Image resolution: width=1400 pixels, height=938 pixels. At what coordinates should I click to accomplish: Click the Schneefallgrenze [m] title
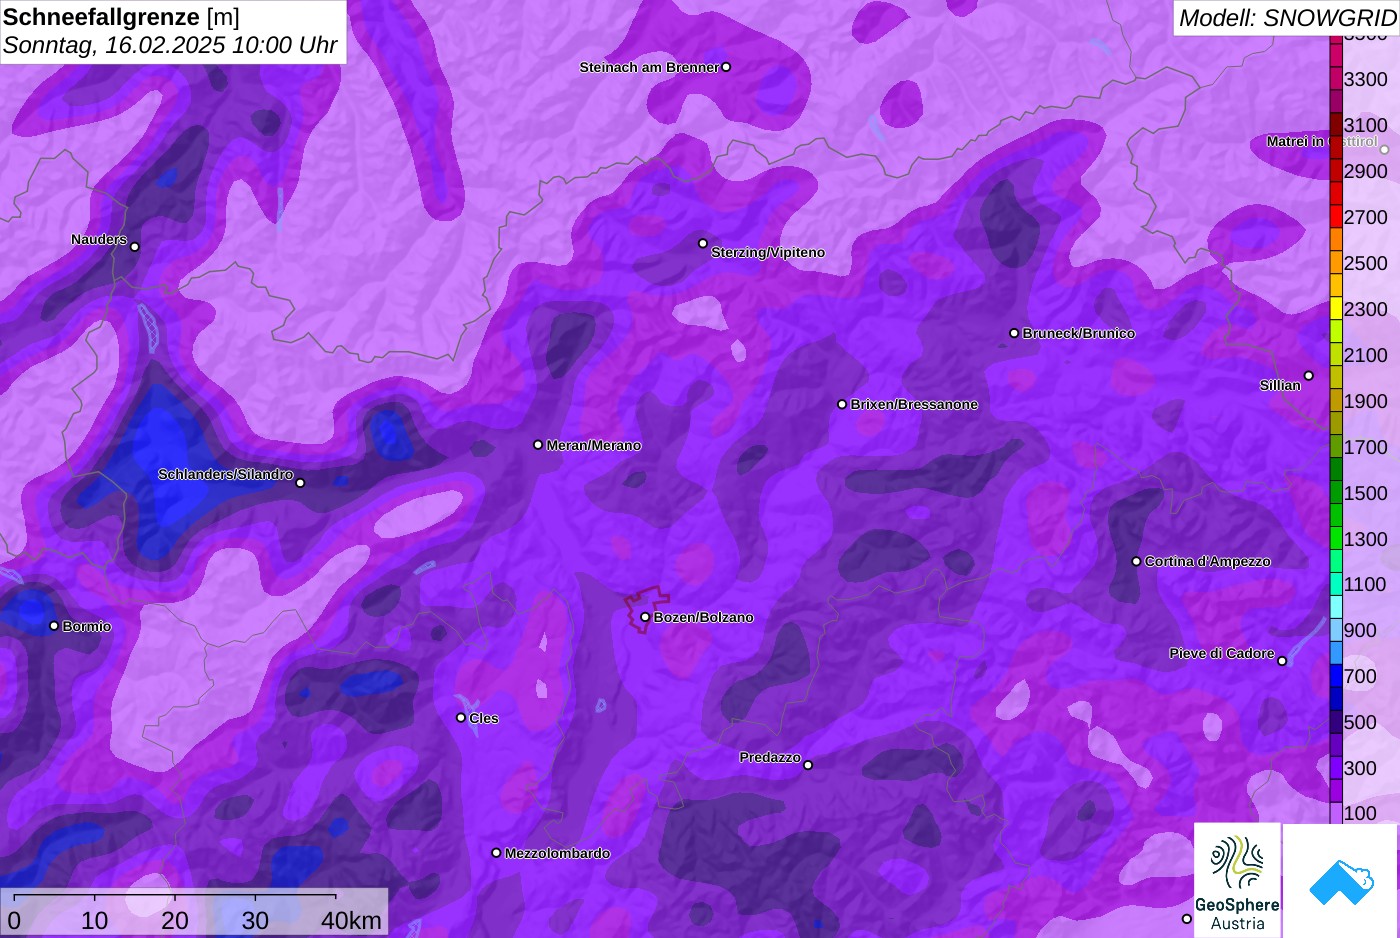pyautogui.click(x=121, y=17)
